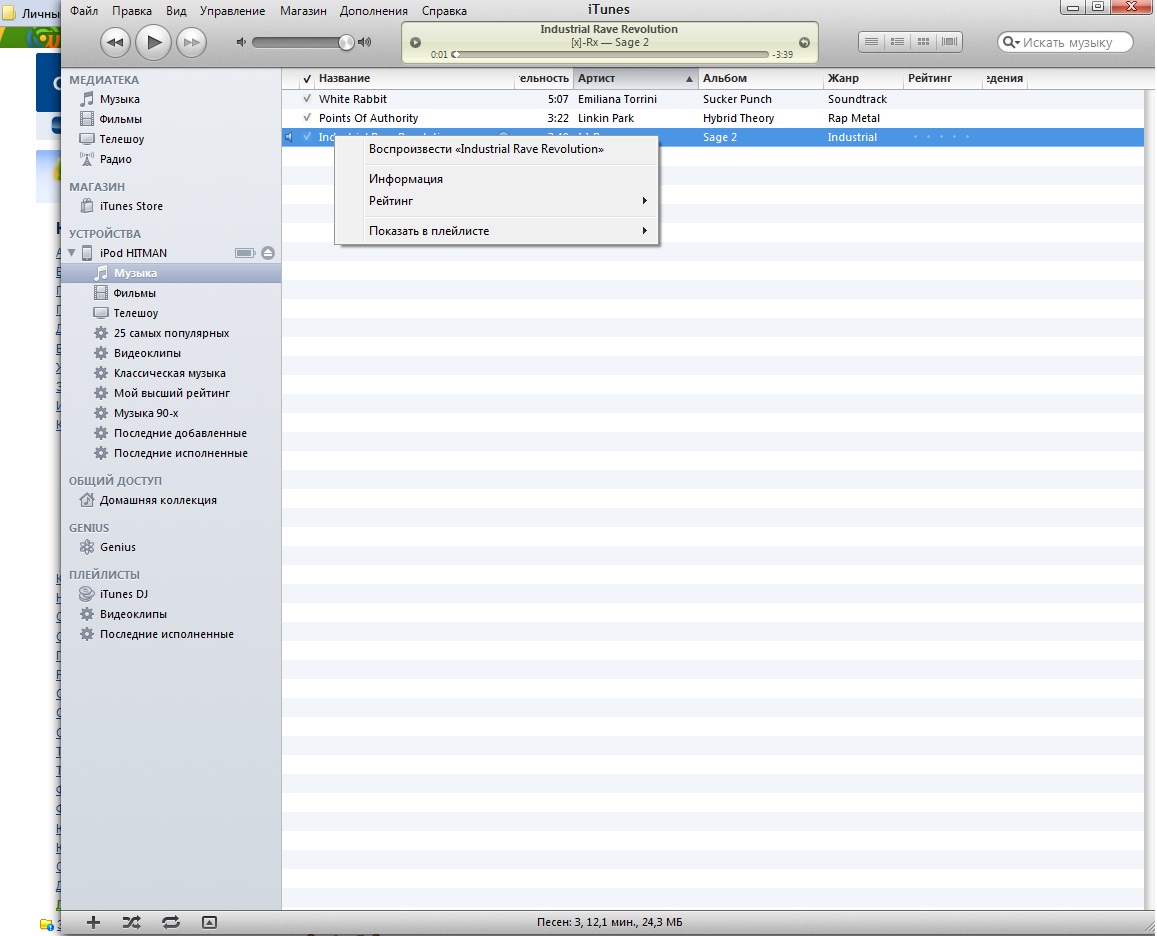Viewport: 1157px width, 936px height.
Task: Open the Дополнения menu
Action: click(x=373, y=11)
